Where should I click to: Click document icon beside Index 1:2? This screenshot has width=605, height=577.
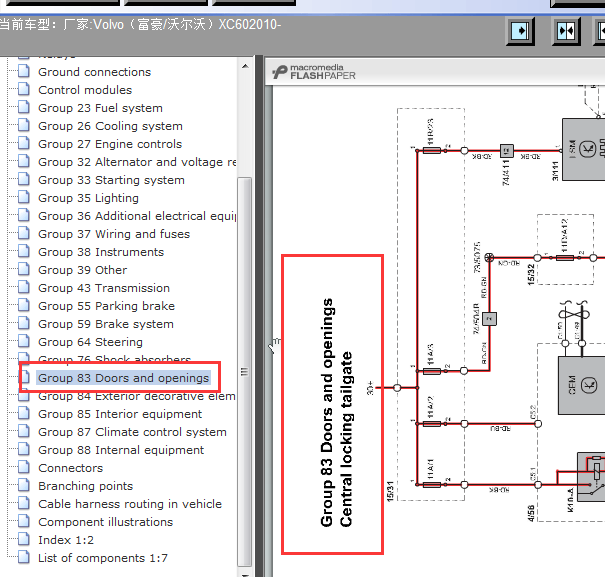coord(24,540)
